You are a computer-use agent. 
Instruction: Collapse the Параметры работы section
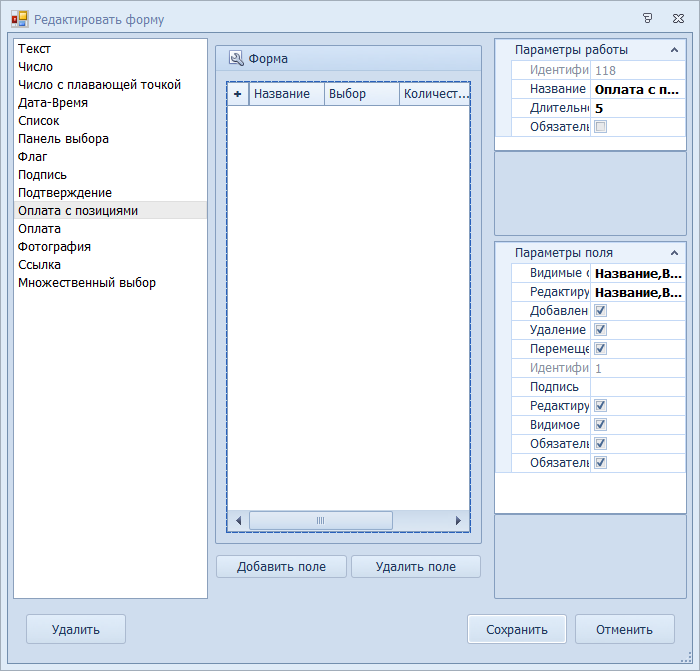click(675, 50)
